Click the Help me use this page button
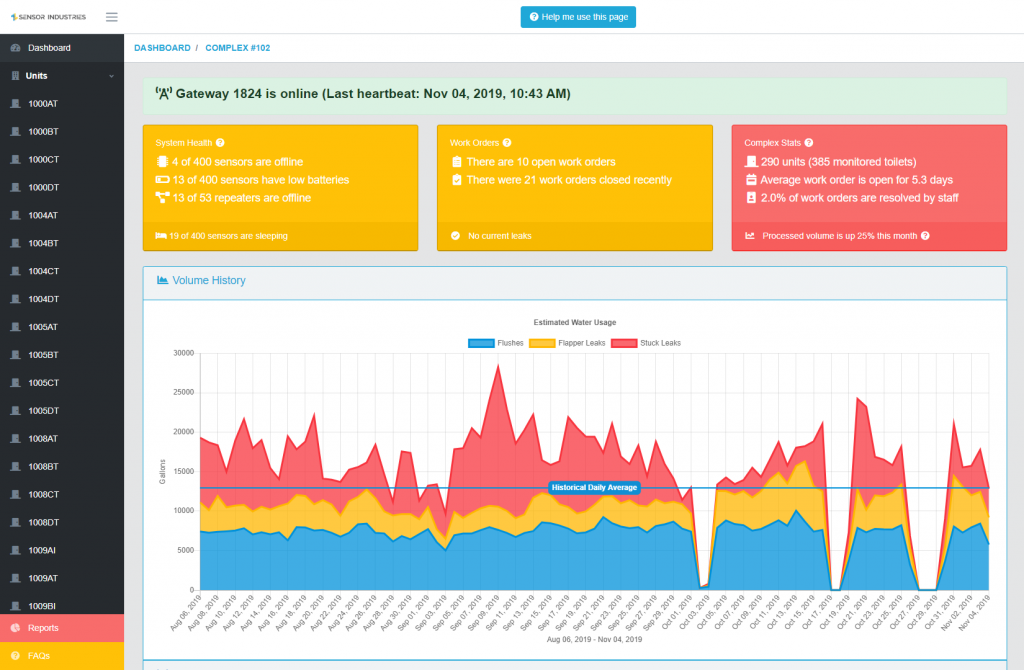 [578, 17]
